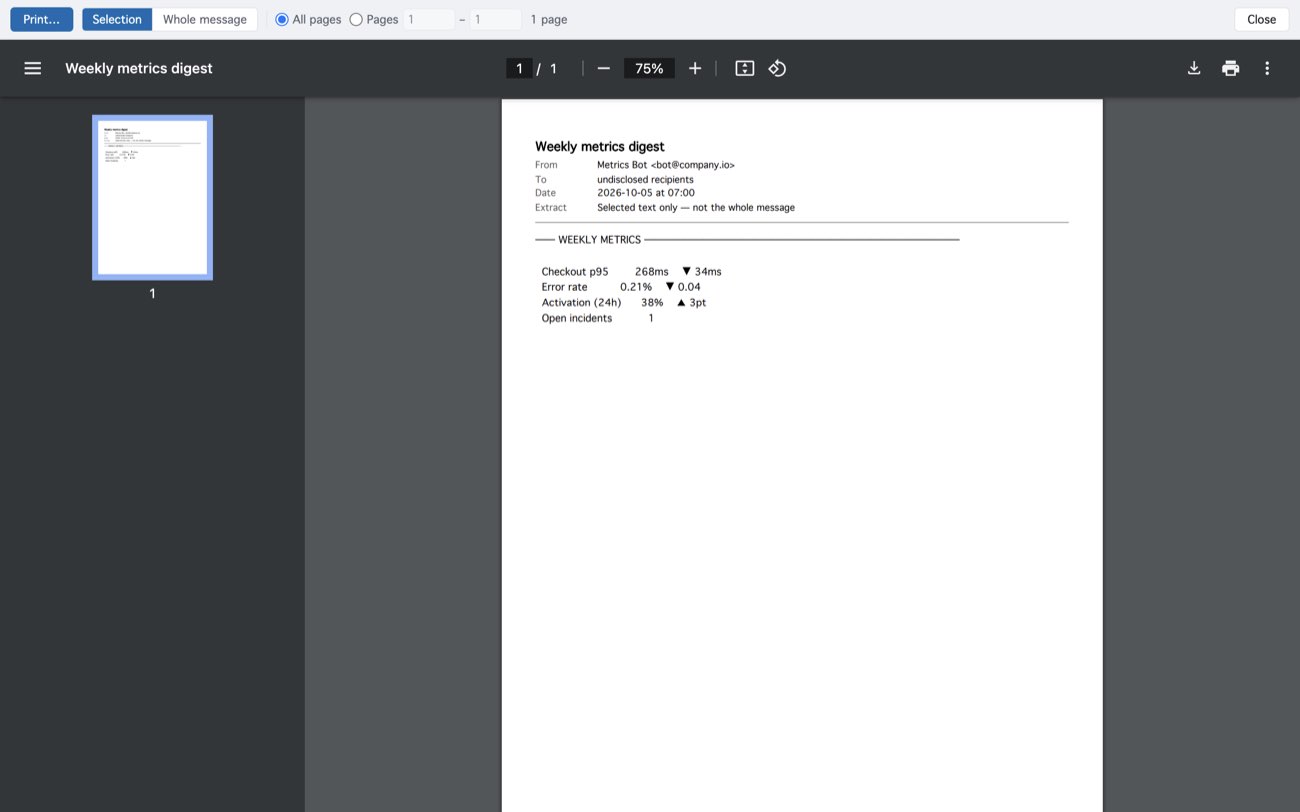Viewport: 1300px width, 812px height.
Task: Click the '38%' activation value
Action: (x=652, y=303)
